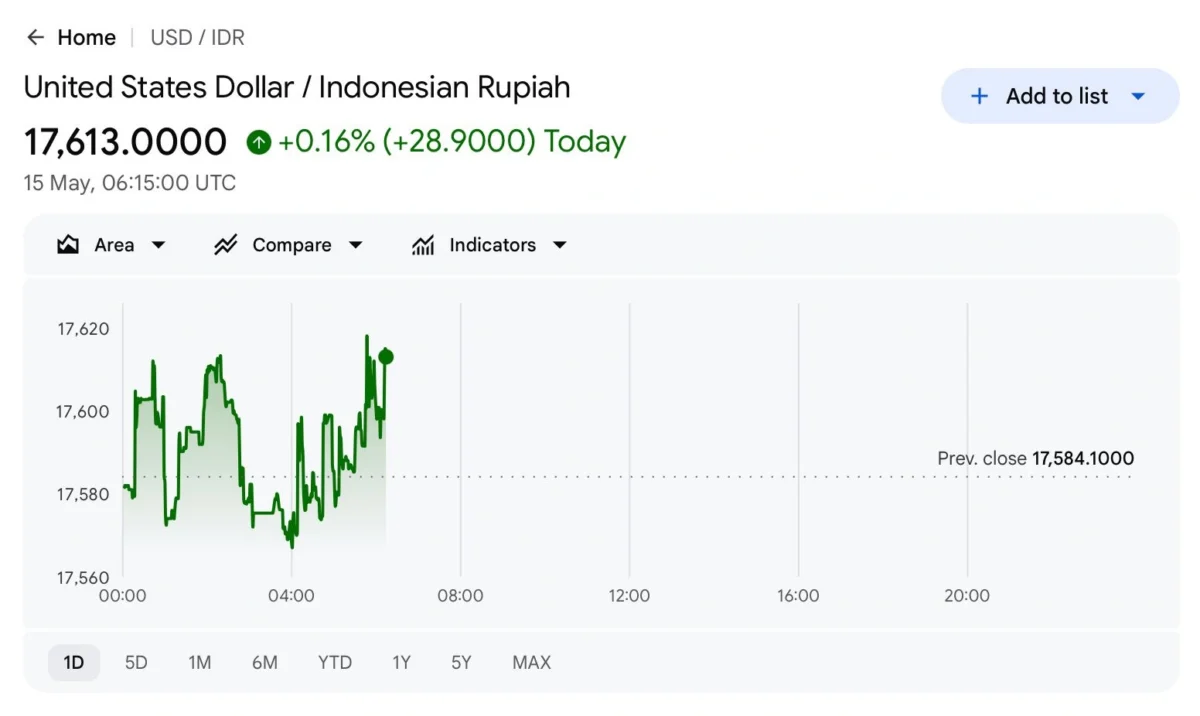This screenshot has height=716, width=1200.
Task: Click the USD / IDR breadcrumb
Action: coord(197,38)
